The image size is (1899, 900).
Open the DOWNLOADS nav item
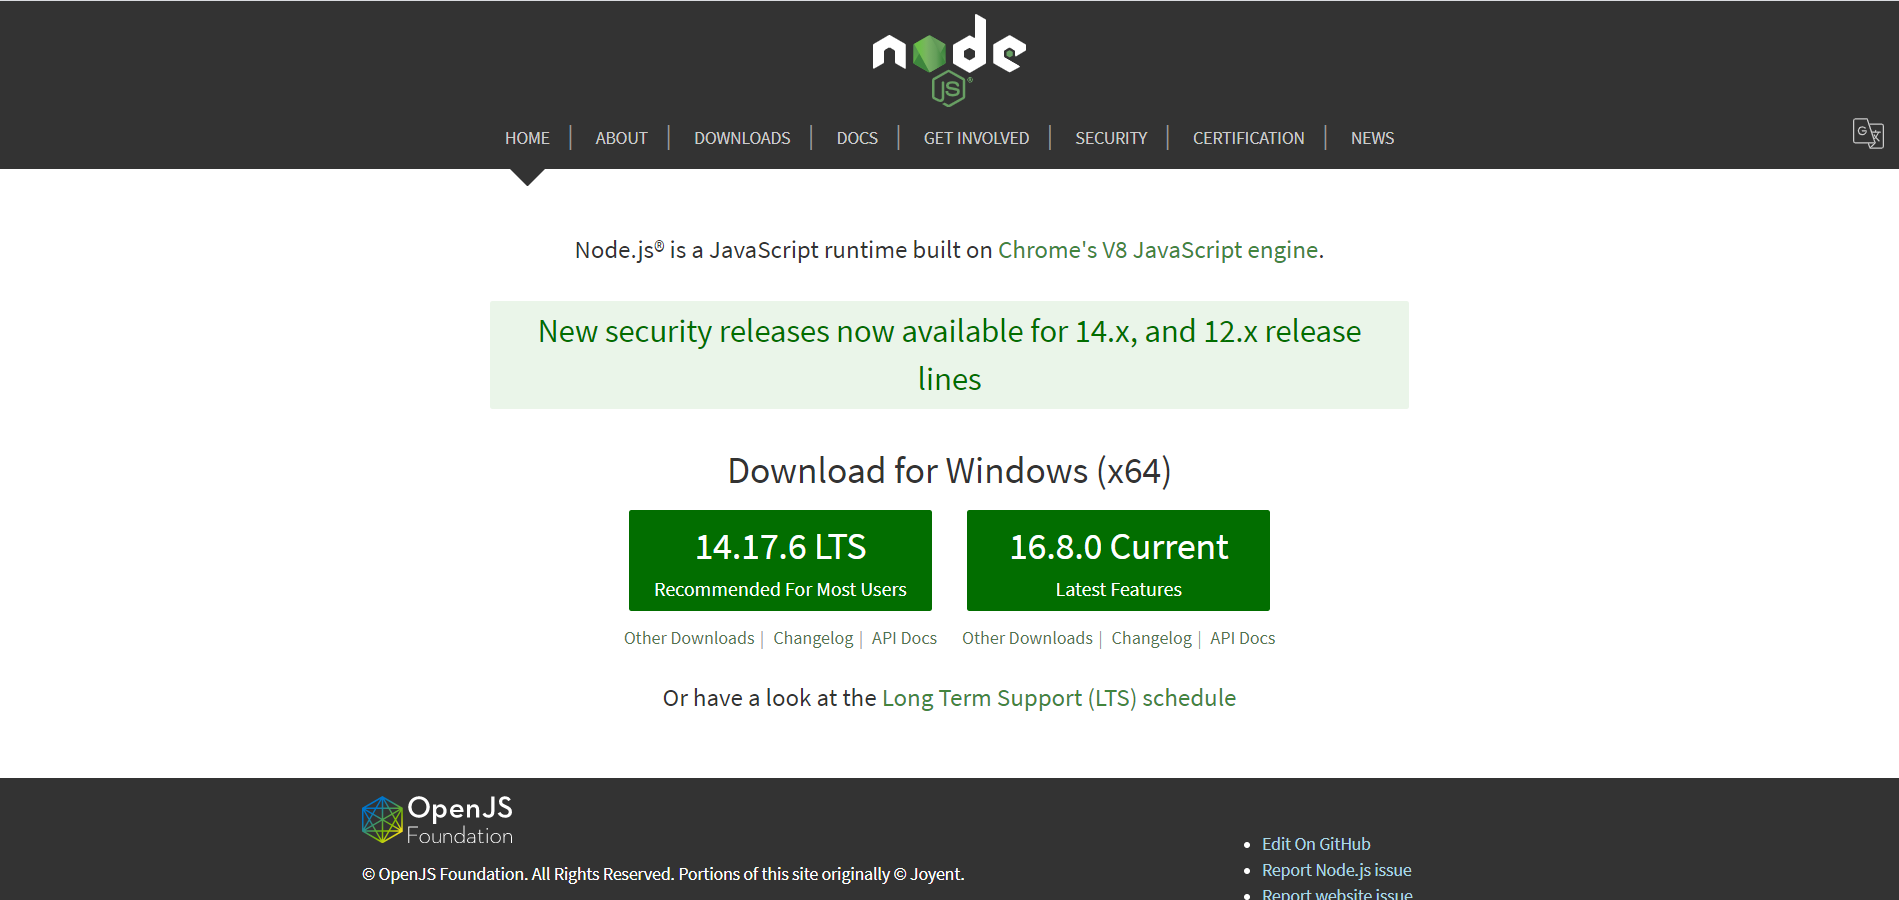[x=742, y=138]
